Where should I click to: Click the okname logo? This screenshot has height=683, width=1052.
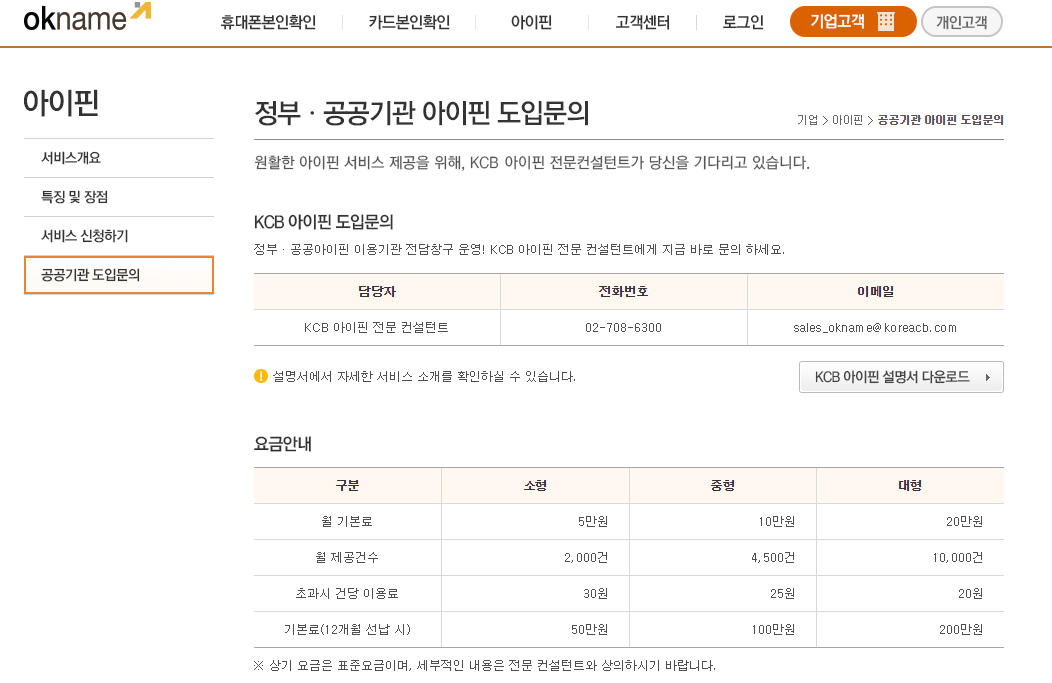coord(87,18)
